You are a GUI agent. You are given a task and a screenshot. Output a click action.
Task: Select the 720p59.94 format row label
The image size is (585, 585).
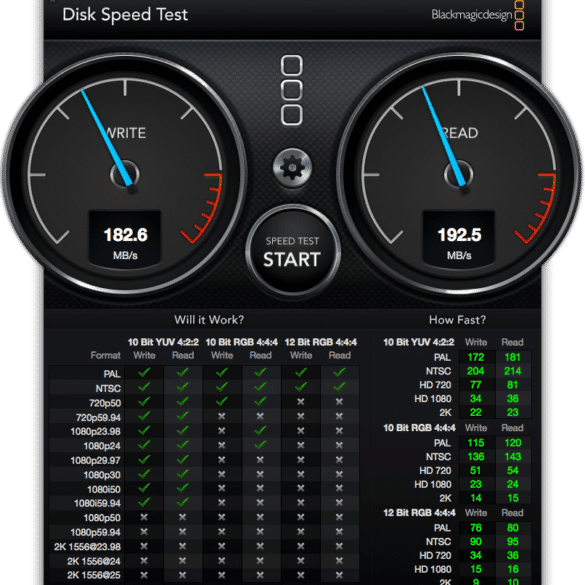pos(98,417)
